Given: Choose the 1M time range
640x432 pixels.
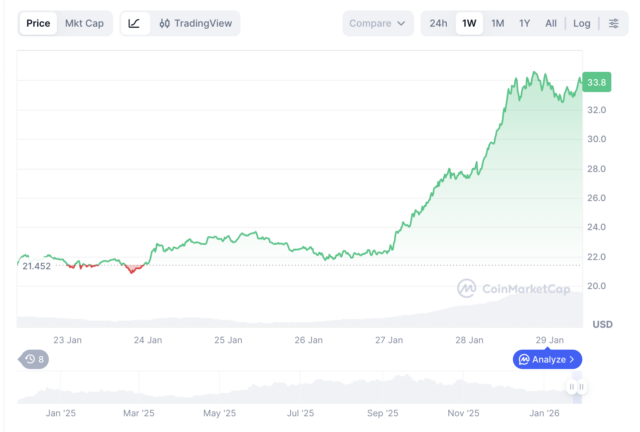Looking at the screenshot, I should coord(497,23).
